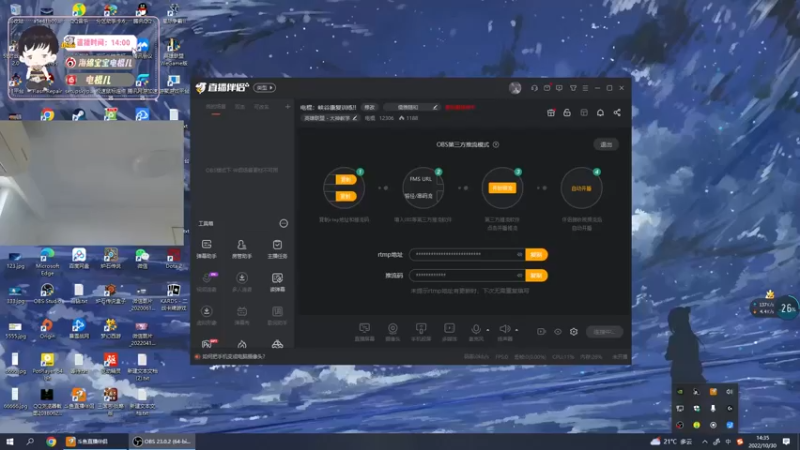Viewport: 800px width, 450px height.
Task: Open the message icon in the title bar
Action: click(559, 88)
